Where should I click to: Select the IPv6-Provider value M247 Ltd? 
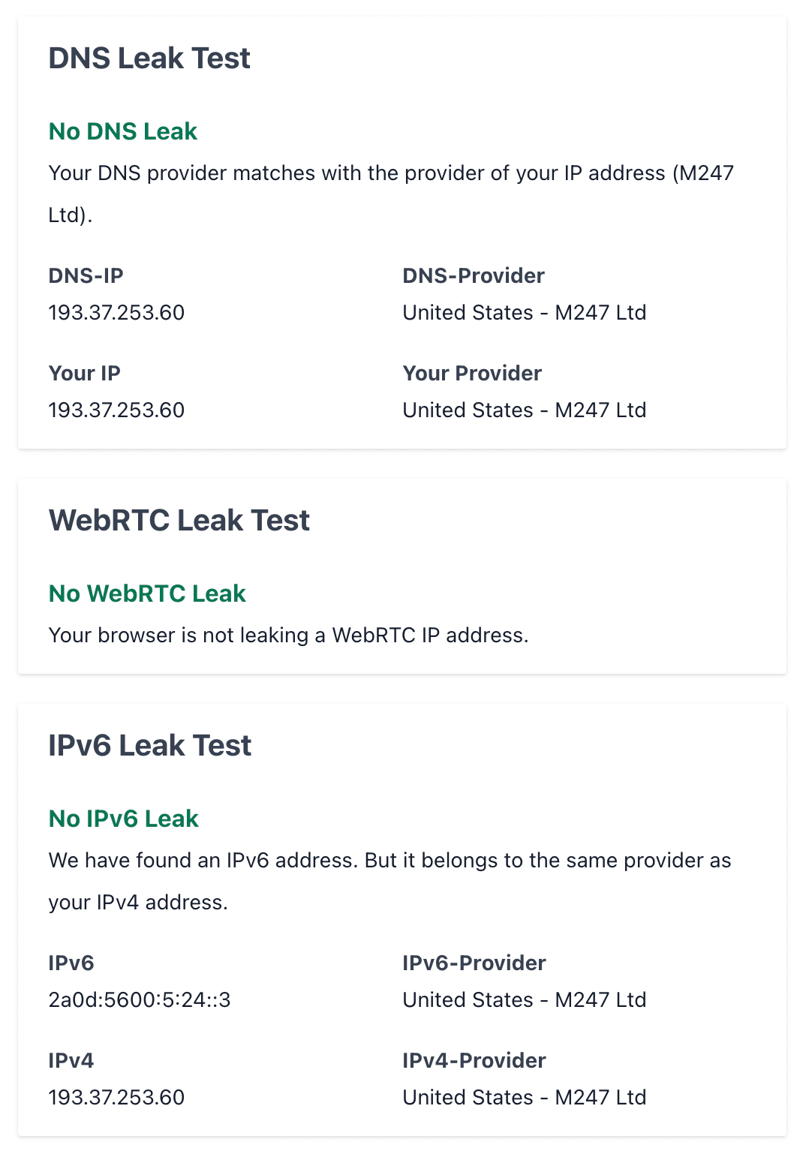[x=524, y=999]
